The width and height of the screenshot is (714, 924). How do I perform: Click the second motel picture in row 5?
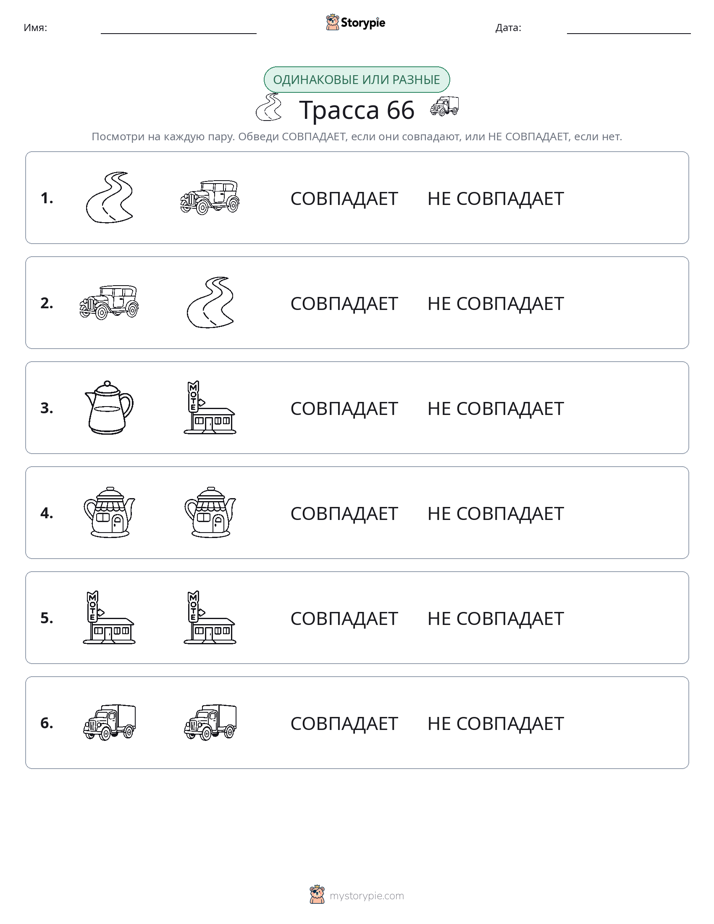tap(210, 617)
